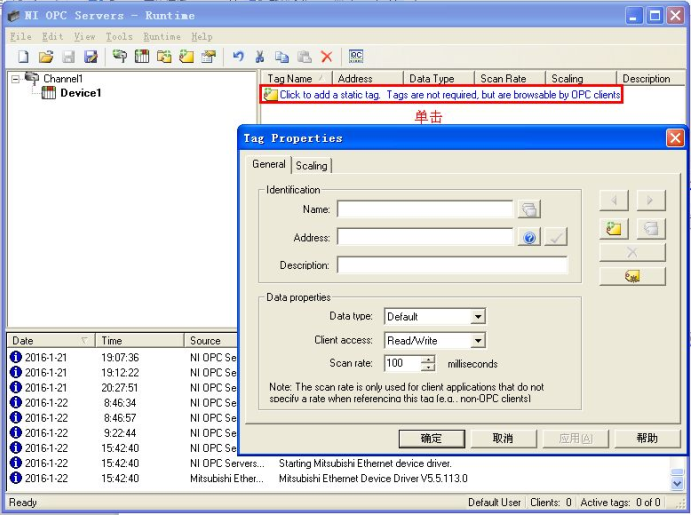Click the Paste toolbar icon
The image size is (691, 515).
pos(305,56)
